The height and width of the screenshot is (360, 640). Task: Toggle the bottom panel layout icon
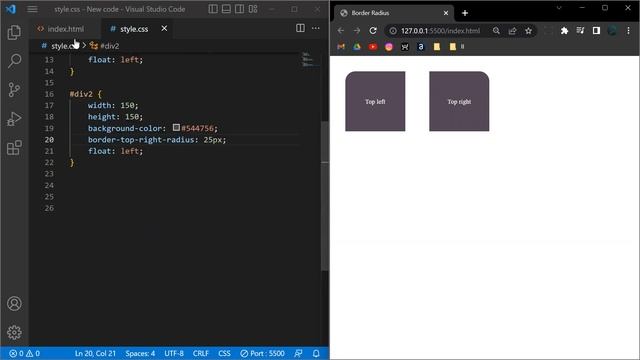point(226,9)
